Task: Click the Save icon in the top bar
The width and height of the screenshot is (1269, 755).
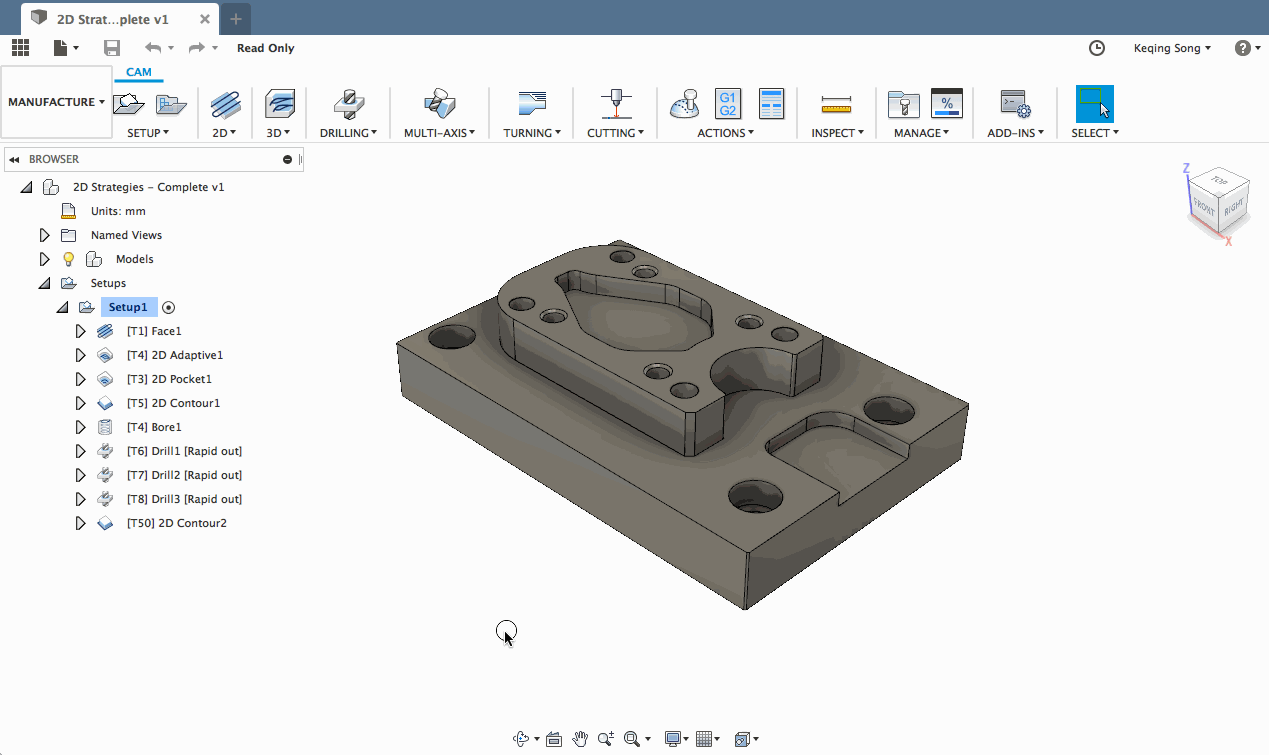Action: pos(112,48)
